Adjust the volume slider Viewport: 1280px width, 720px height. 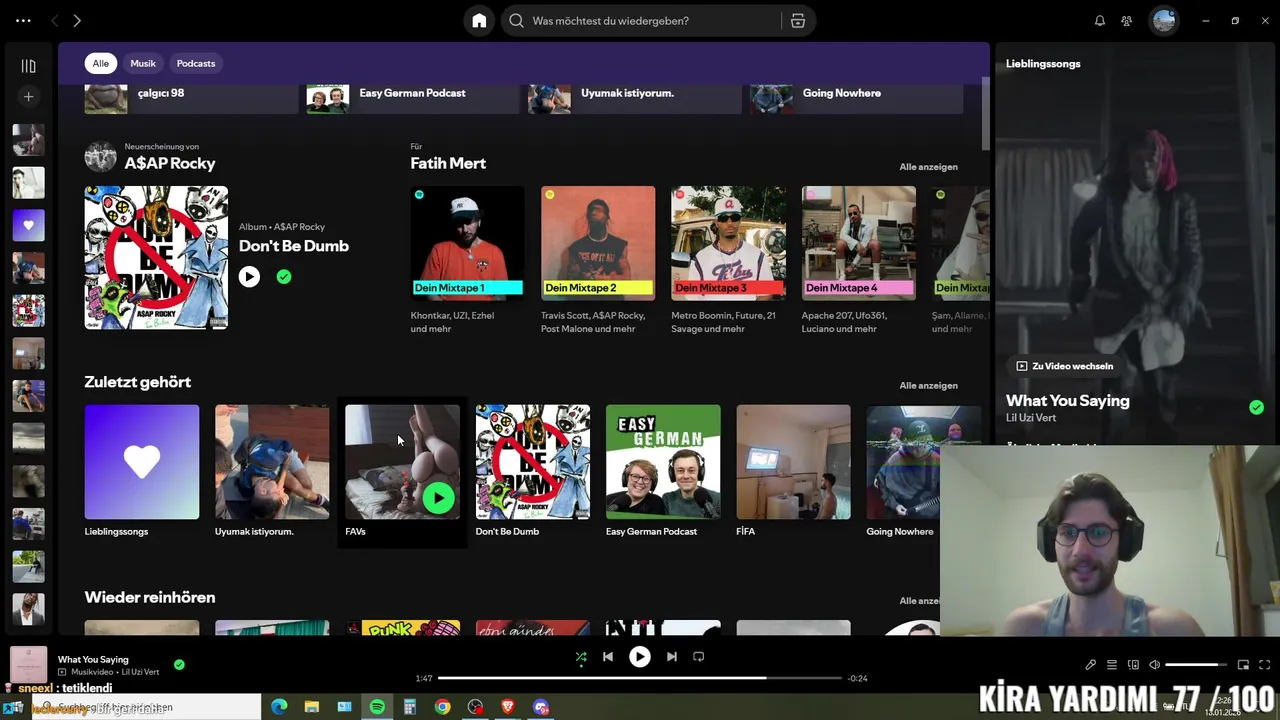pyautogui.click(x=1196, y=665)
